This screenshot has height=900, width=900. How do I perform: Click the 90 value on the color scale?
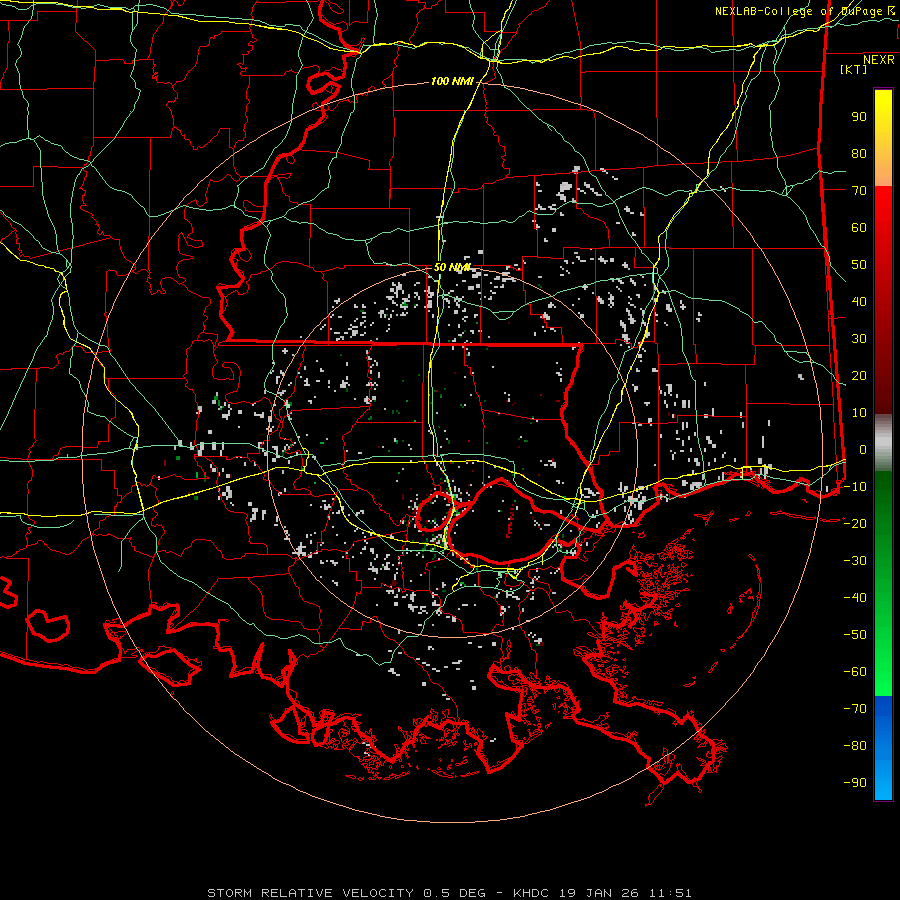[x=859, y=117]
